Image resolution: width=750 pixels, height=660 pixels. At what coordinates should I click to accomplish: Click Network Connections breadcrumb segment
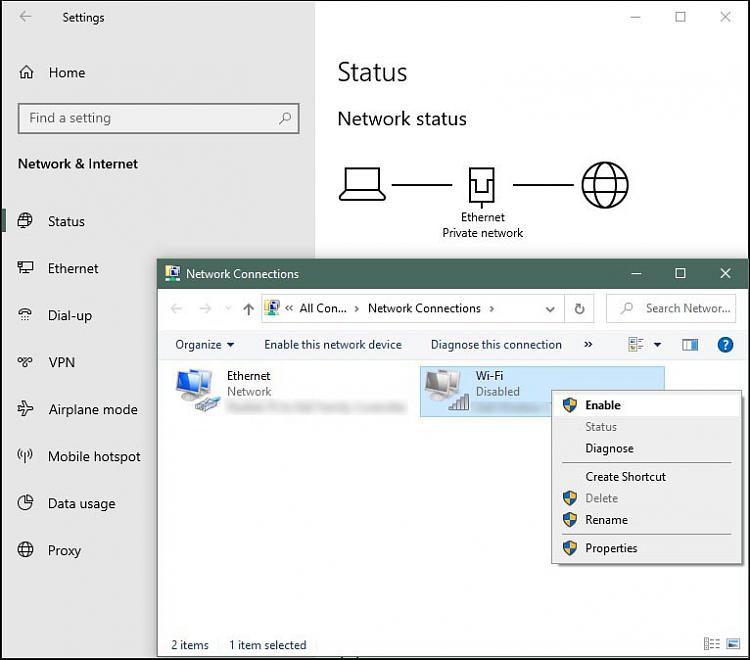click(424, 308)
